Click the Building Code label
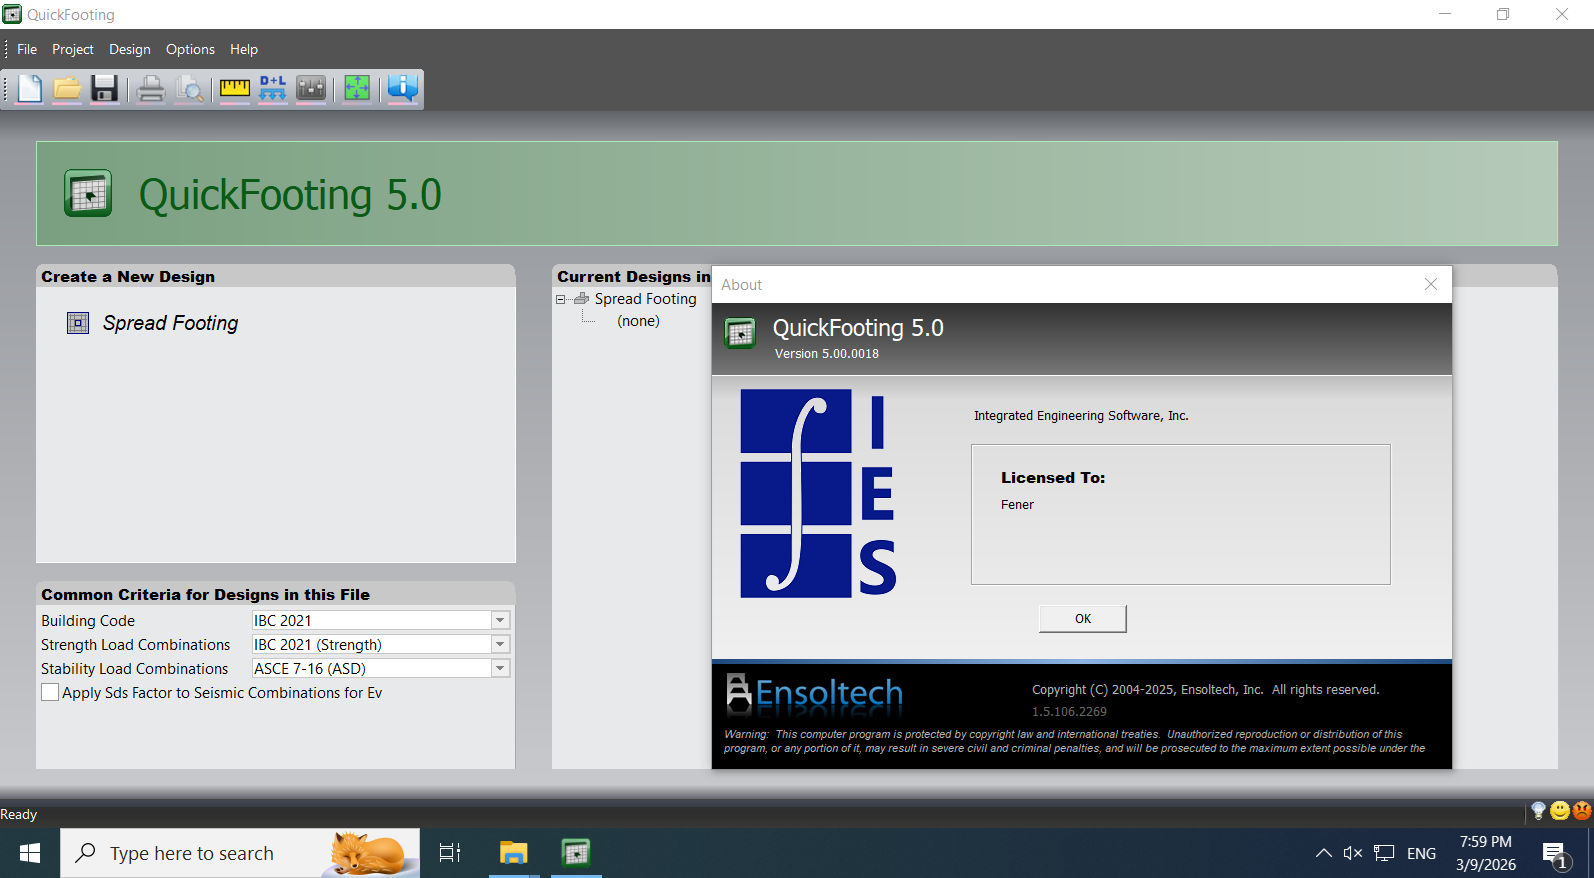 coord(88,621)
